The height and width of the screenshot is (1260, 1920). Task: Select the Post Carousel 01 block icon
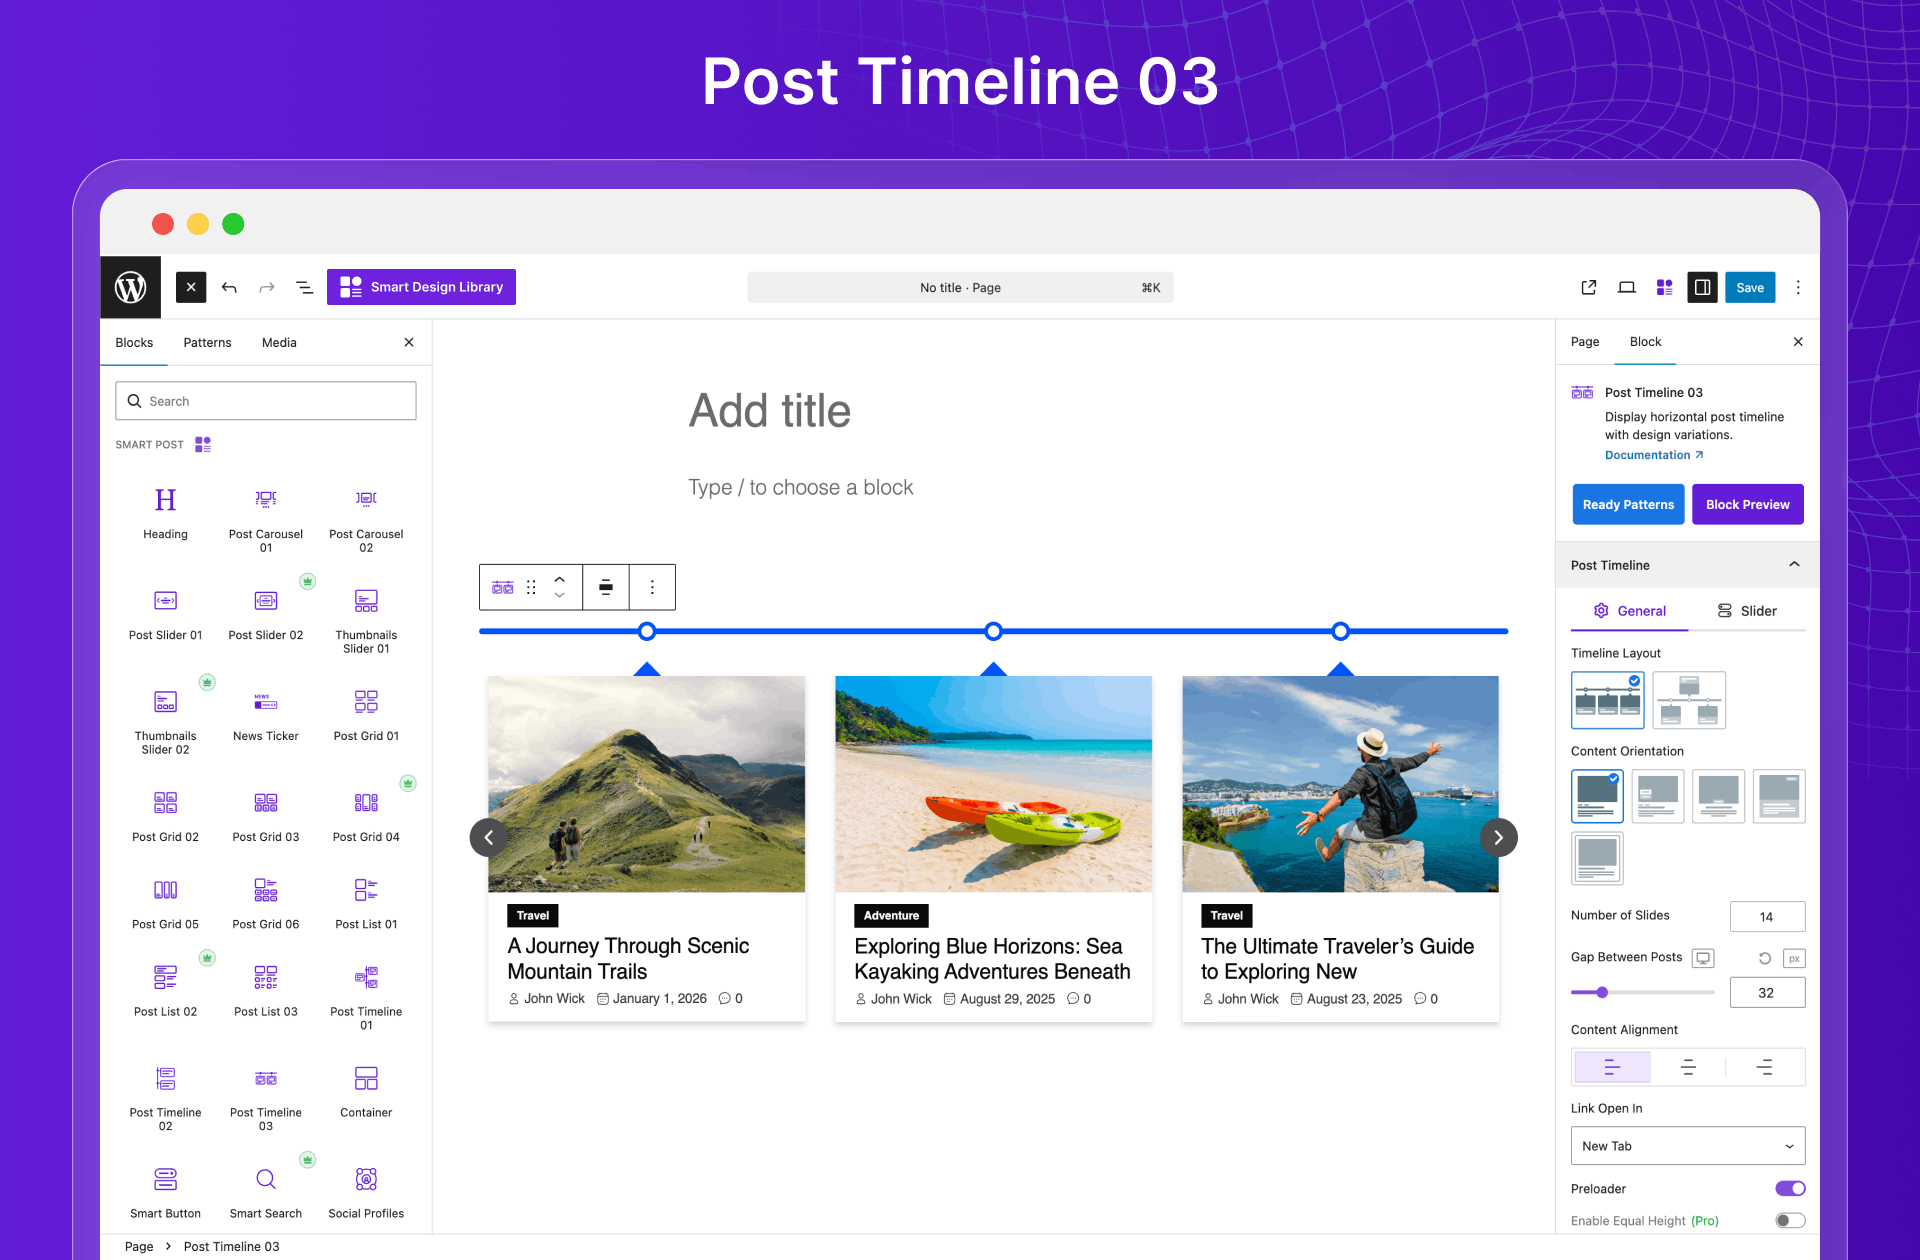click(x=266, y=500)
